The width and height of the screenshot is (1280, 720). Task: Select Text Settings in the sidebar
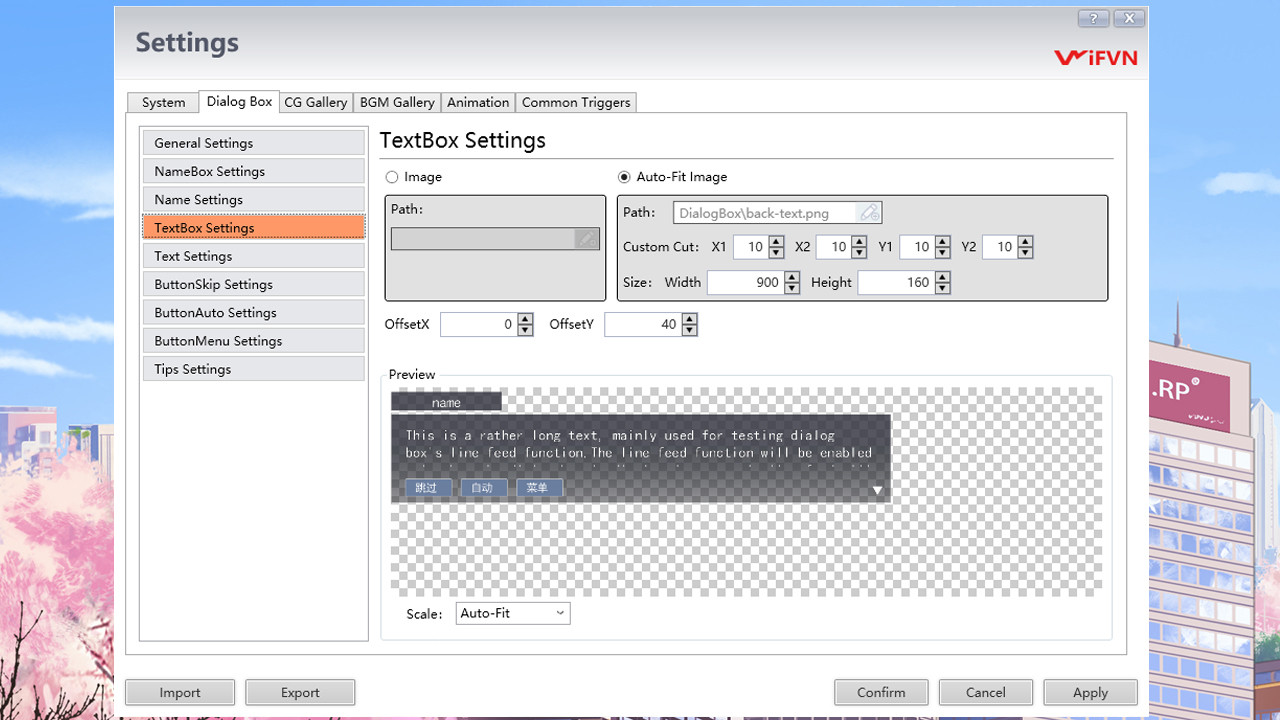point(253,256)
